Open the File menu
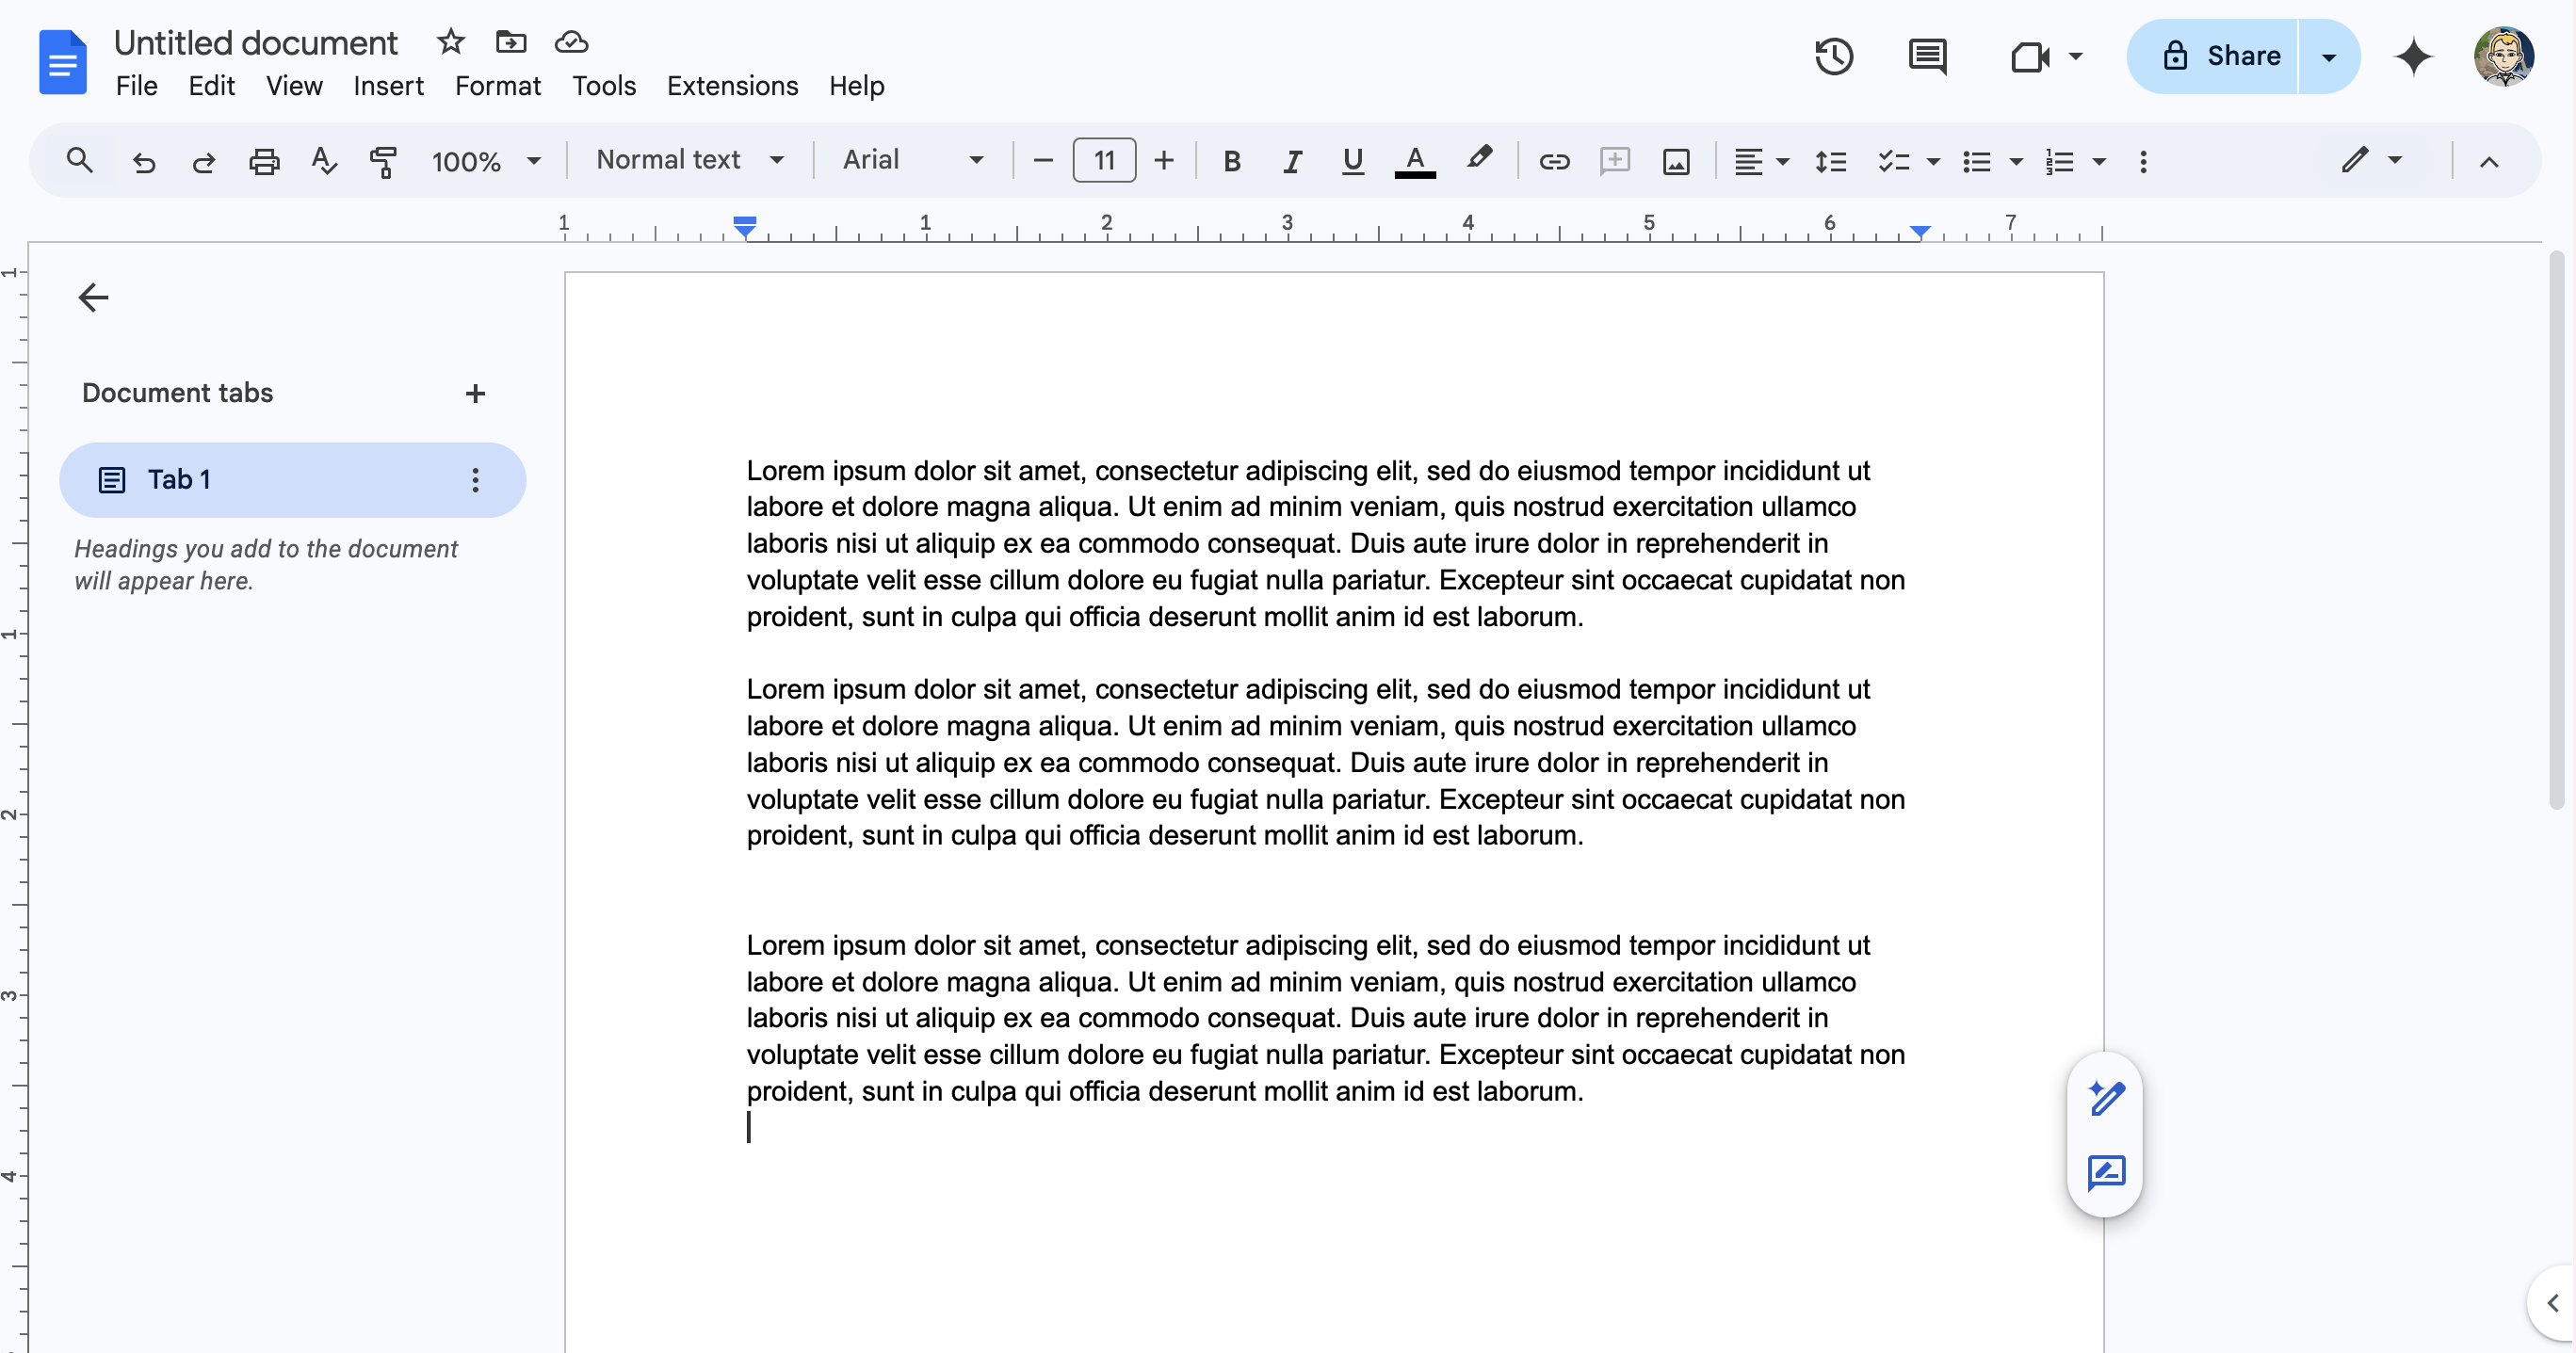The height and width of the screenshot is (1353, 2576). click(136, 86)
